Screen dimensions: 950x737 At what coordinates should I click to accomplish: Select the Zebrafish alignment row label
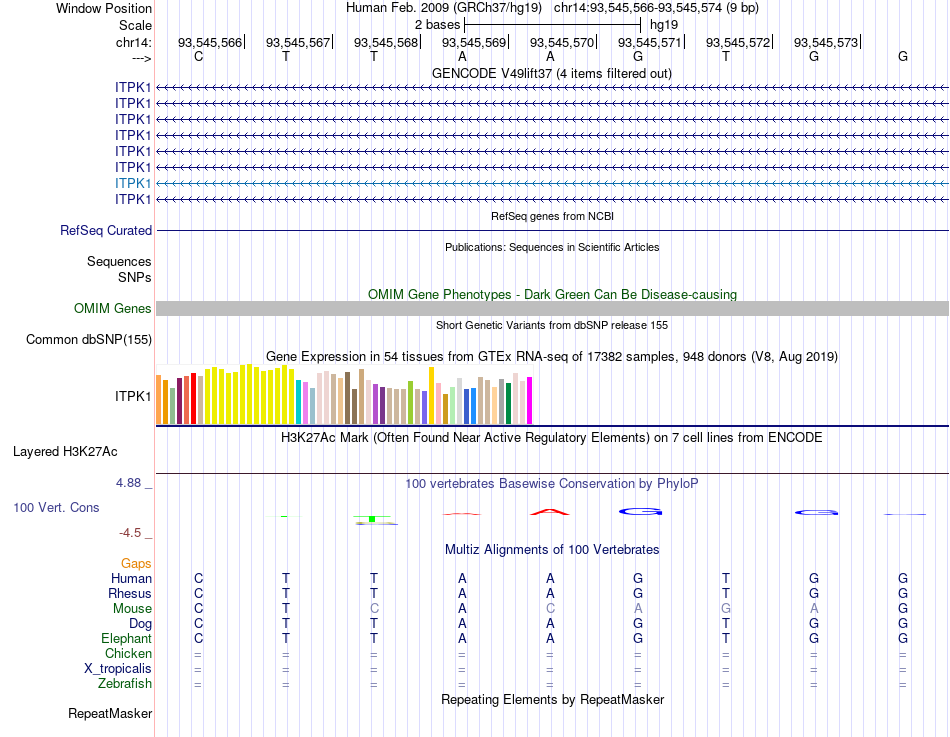[x=125, y=684]
